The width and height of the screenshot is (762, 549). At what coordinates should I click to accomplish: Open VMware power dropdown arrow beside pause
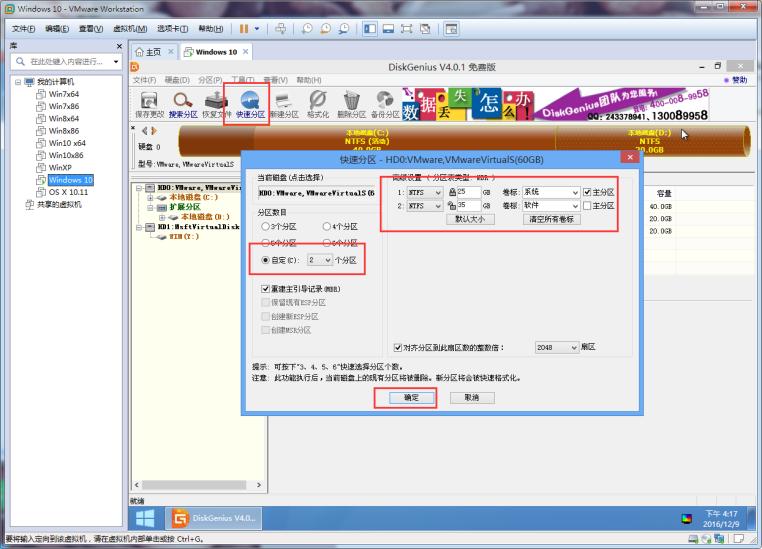click(257, 29)
